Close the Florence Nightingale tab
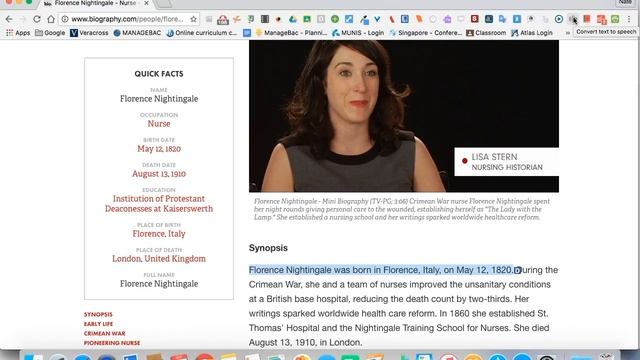This screenshot has width=640, height=360. [146, 3]
